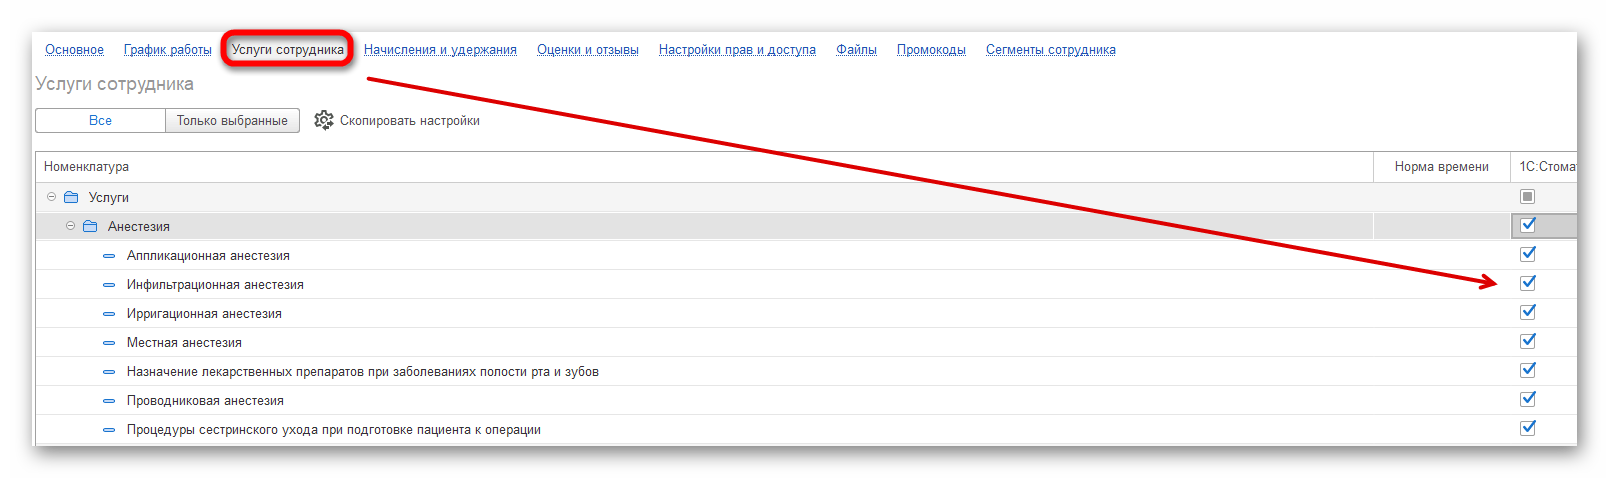Click item icon of Аппликационная анестезия
Image resolution: width=1609 pixels, height=478 pixels.
[x=109, y=256]
